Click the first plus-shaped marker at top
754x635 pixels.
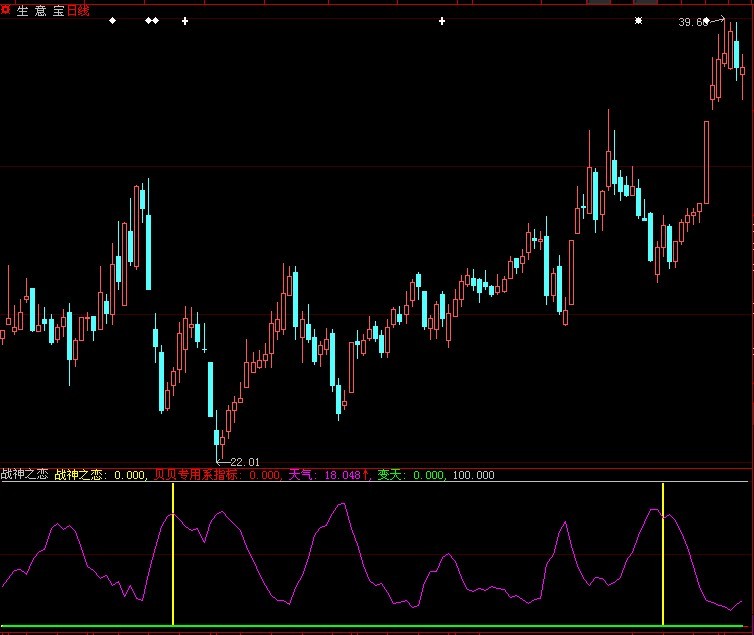(x=185, y=20)
